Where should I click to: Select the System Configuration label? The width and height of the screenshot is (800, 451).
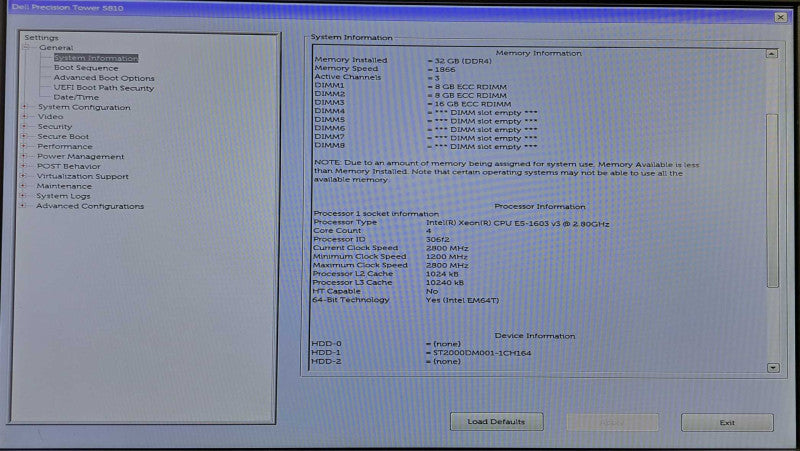coord(84,107)
